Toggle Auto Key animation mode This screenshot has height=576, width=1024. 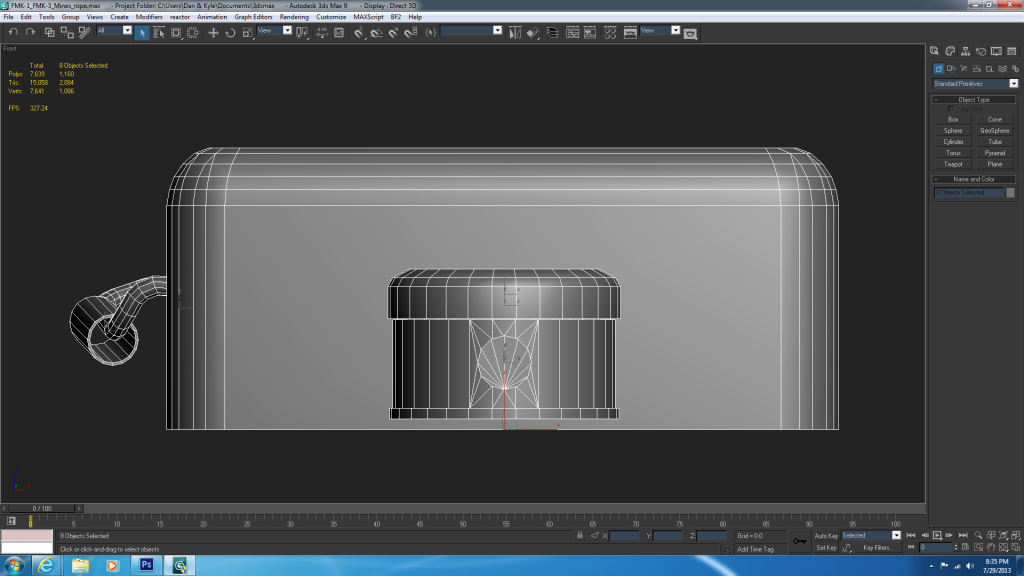[825, 536]
